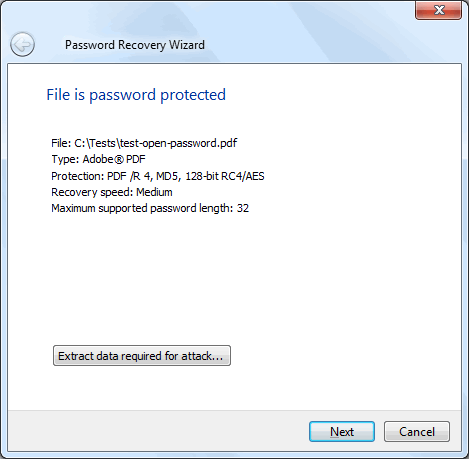This screenshot has height=459, width=469.
Task: Click the MD5 hash text in Protection line
Action: coord(168,176)
